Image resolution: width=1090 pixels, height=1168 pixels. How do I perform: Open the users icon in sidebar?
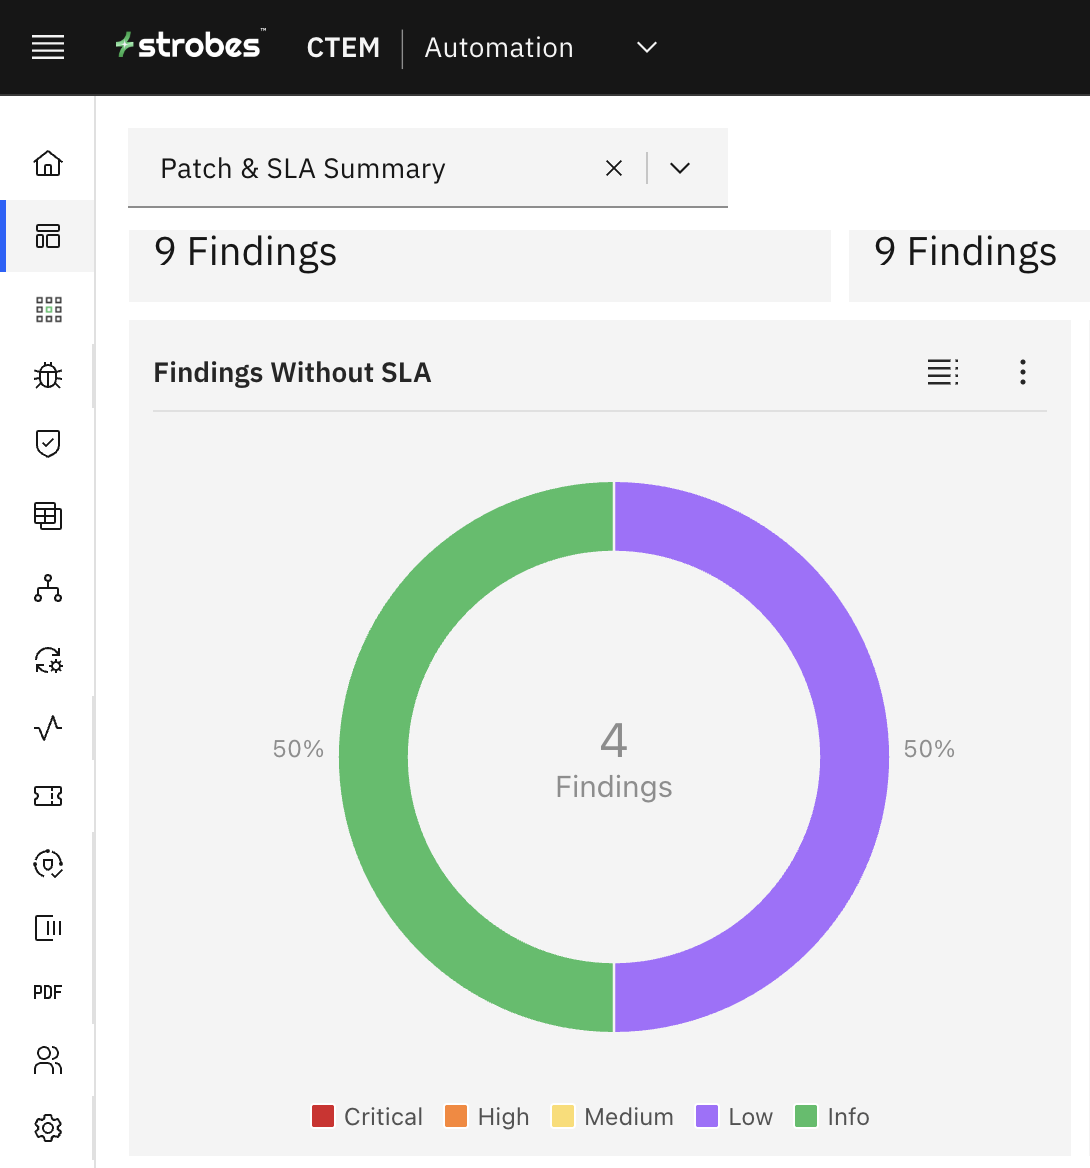point(48,1060)
